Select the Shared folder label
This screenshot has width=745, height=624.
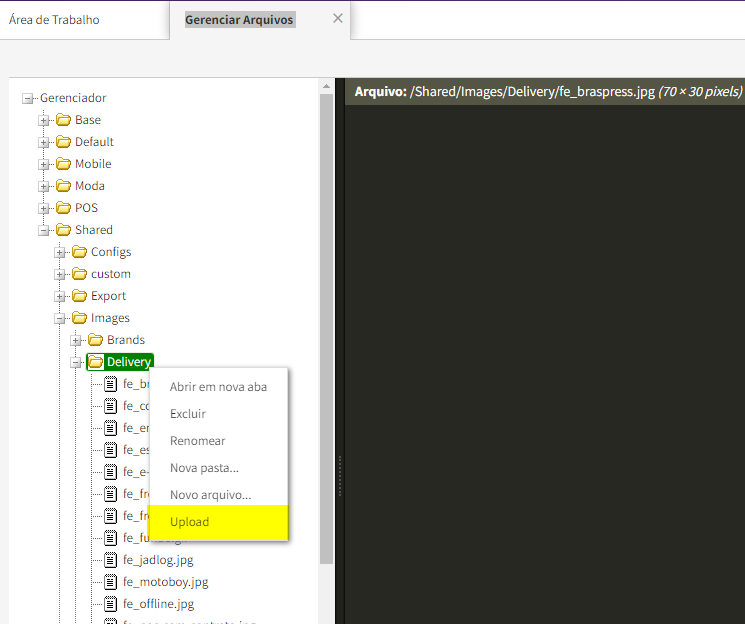click(94, 230)
